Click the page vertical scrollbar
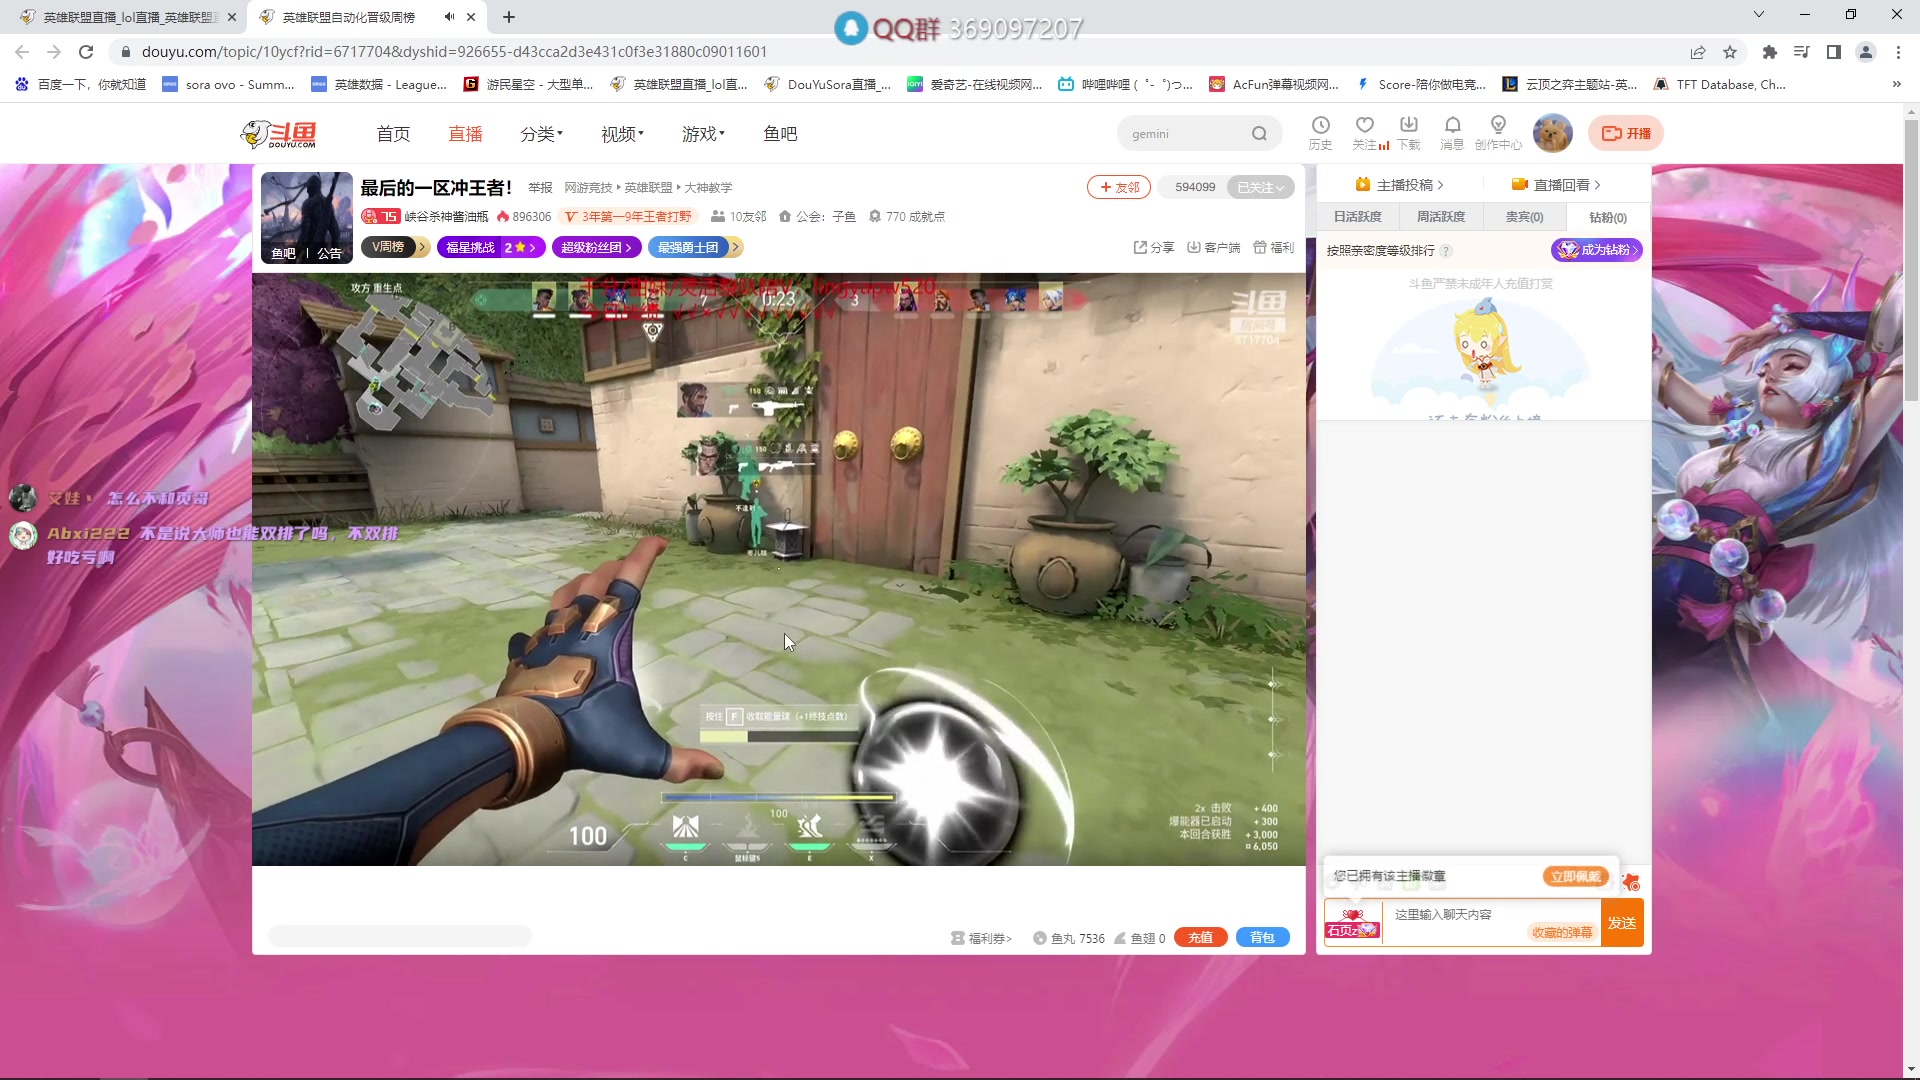This screenshot has height=1080, width=1920. pos(1911,260)
